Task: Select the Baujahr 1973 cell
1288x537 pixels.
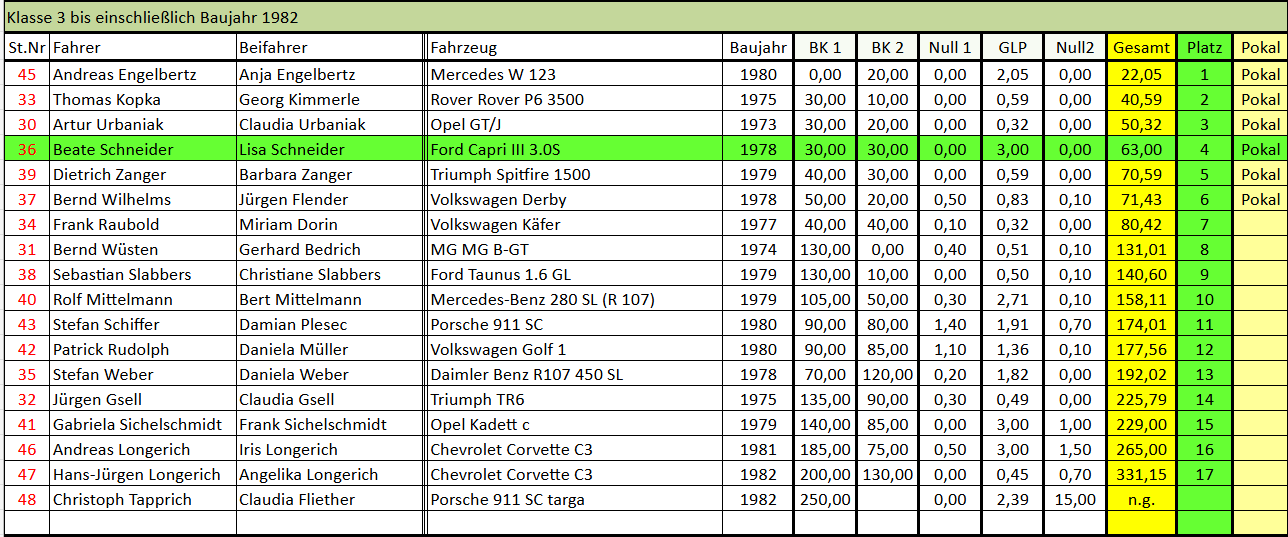Action: pos(758,124)
